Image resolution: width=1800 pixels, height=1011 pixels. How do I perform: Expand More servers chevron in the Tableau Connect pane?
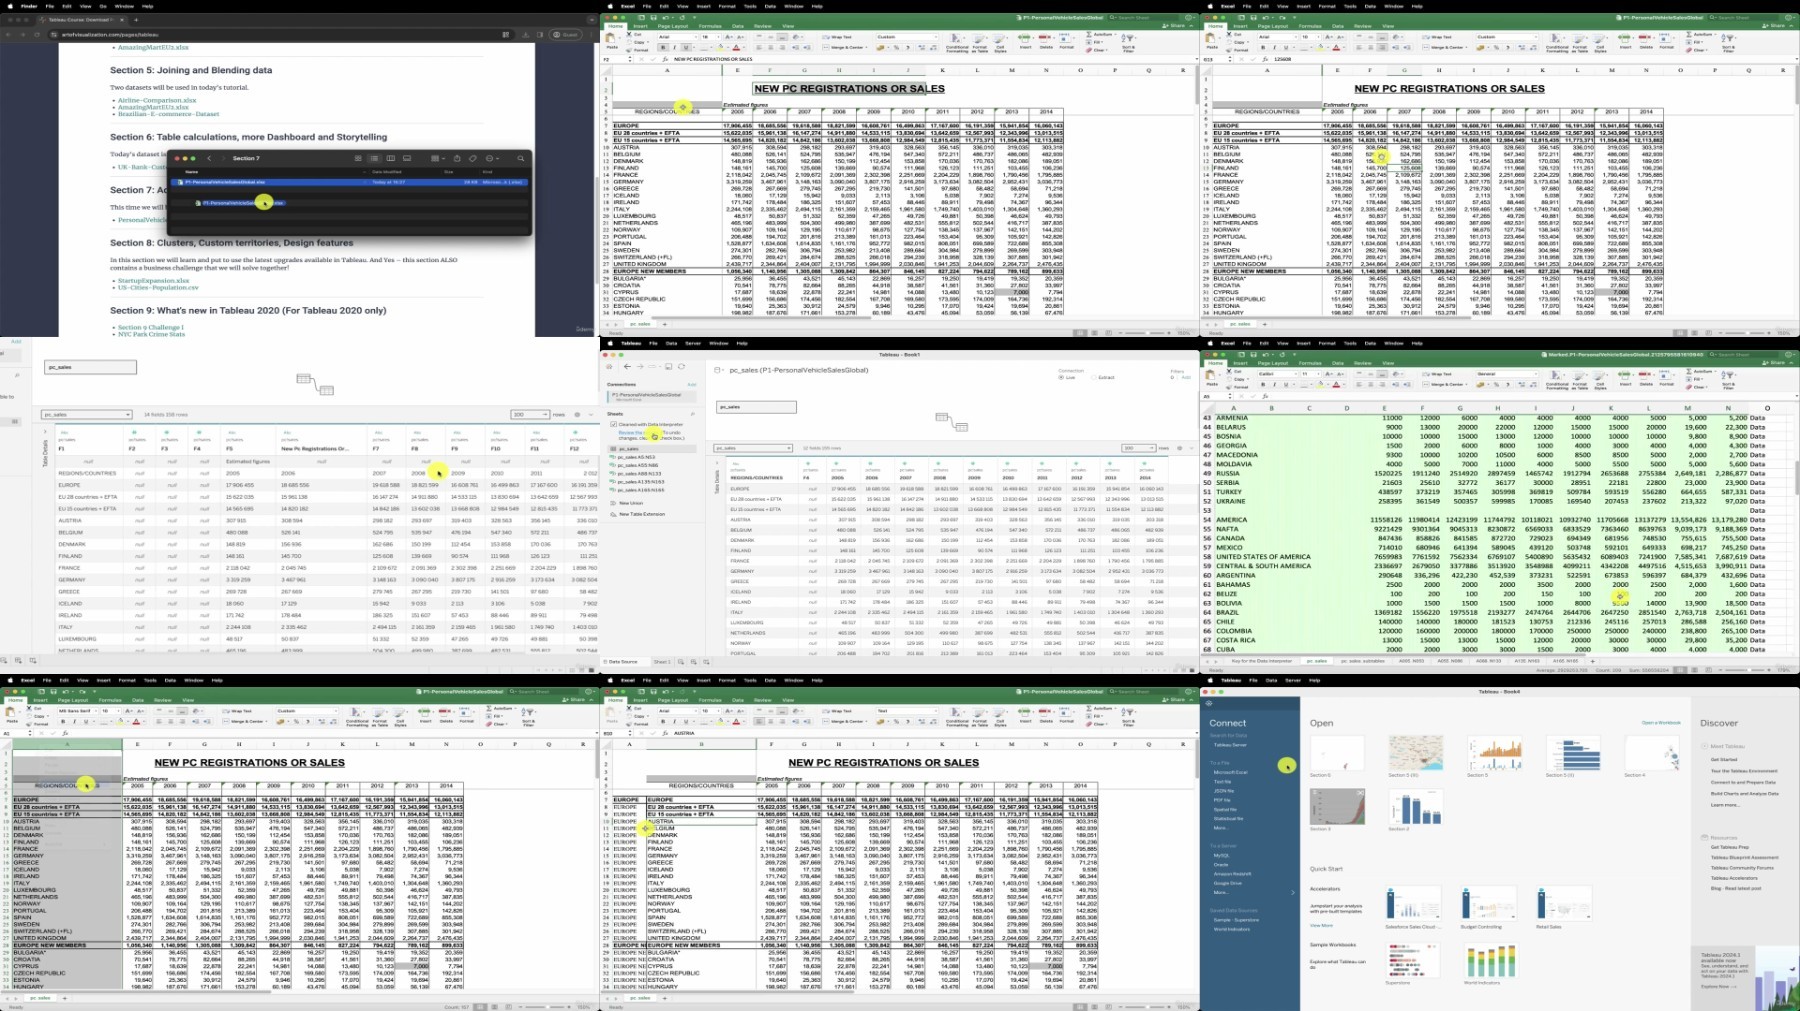[1293, 892]
